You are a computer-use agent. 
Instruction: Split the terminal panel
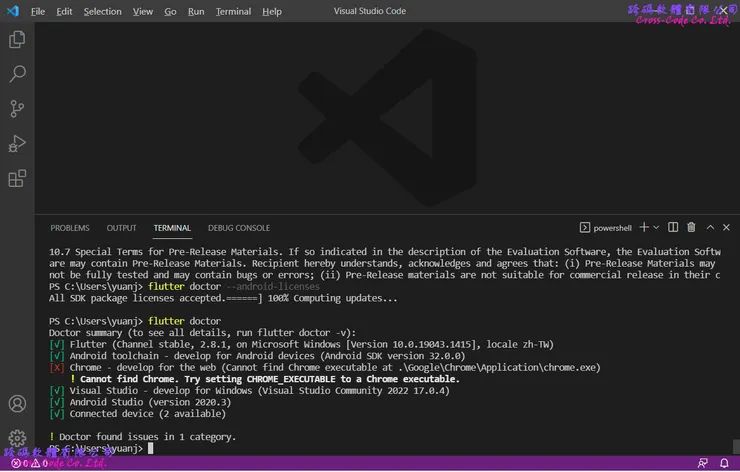click(673, 228)
